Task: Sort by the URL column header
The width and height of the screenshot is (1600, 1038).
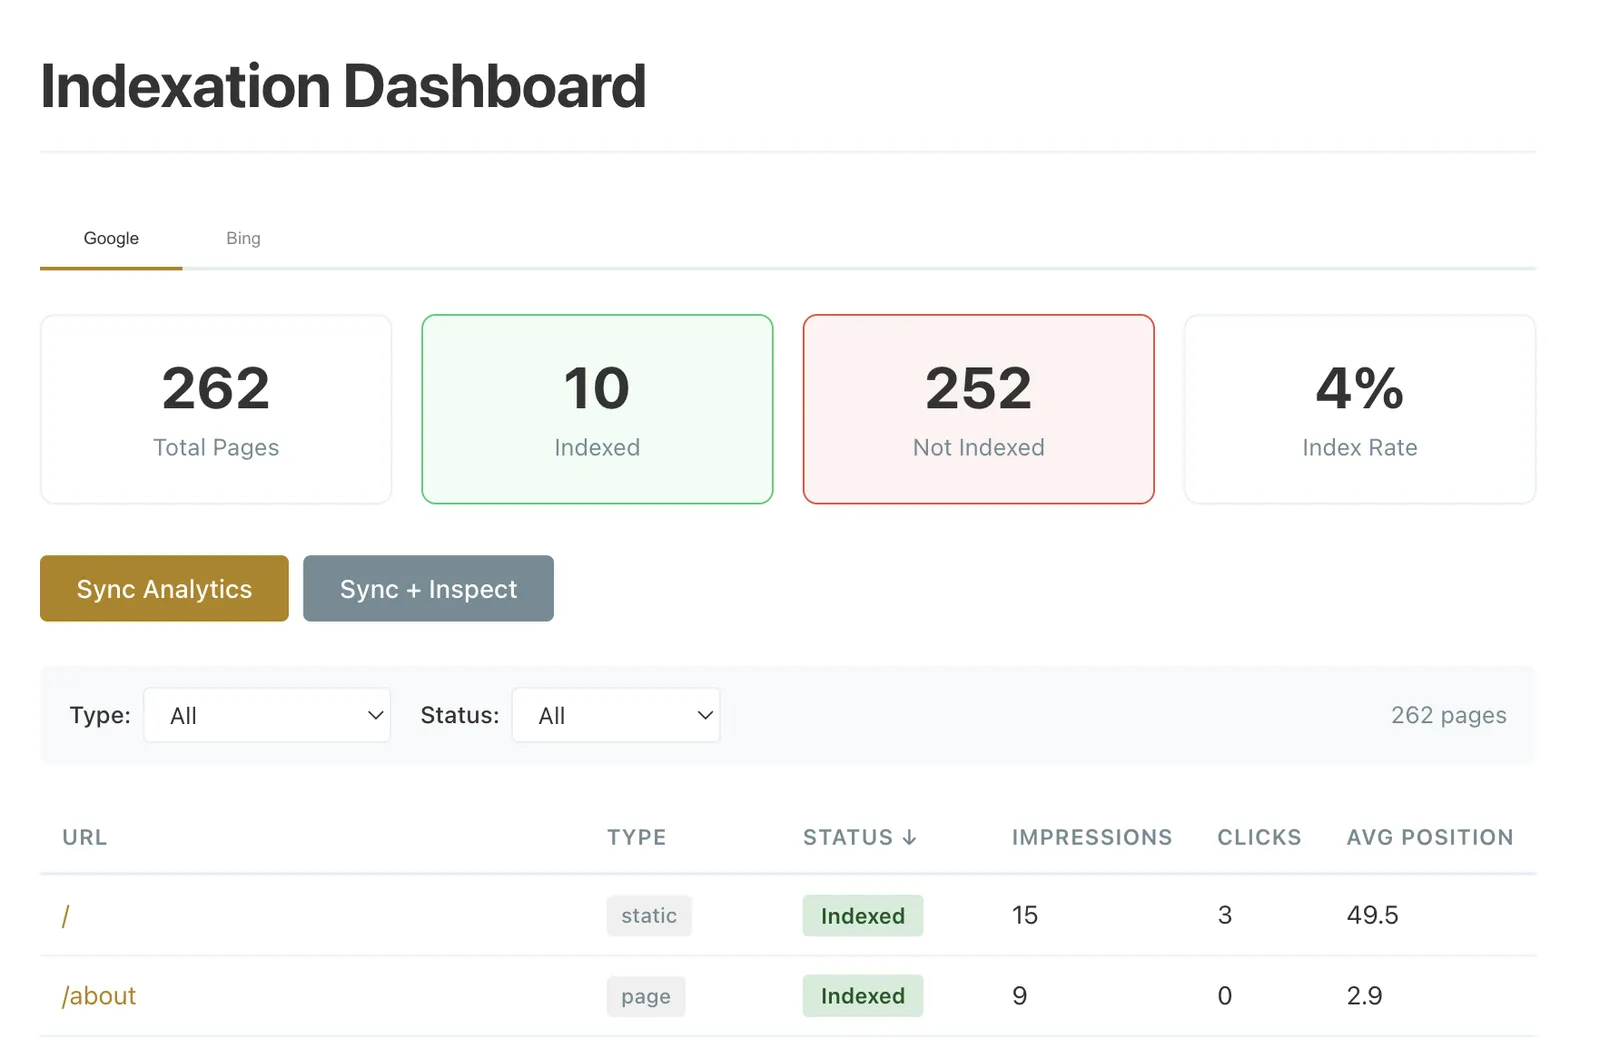Action: tap(84, 837)
